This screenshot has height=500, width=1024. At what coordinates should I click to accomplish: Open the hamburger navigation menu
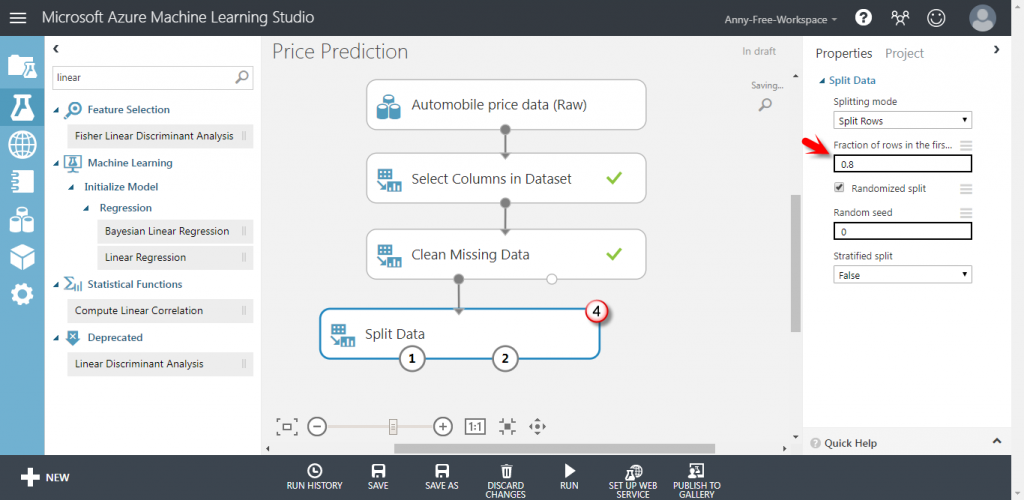pyautogui.click(x=18, y=18)
